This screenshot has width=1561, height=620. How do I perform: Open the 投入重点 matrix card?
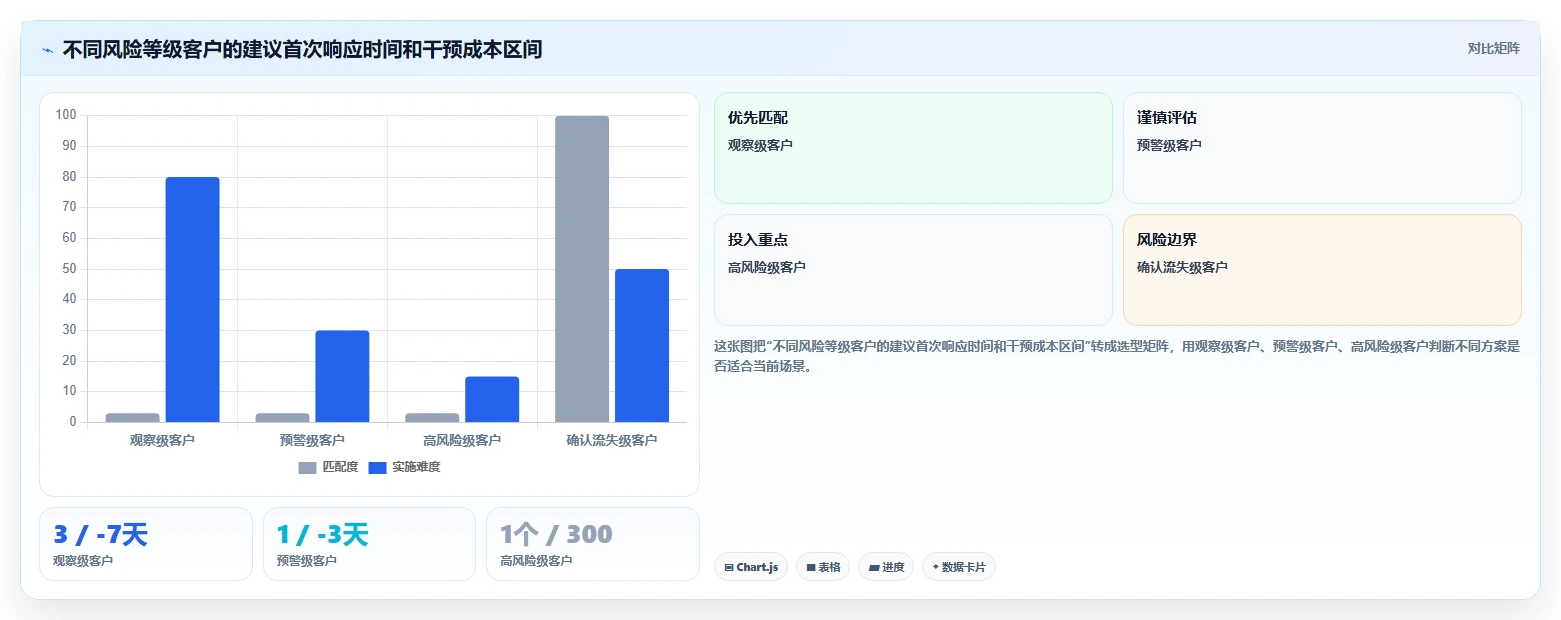coord(913,270)
